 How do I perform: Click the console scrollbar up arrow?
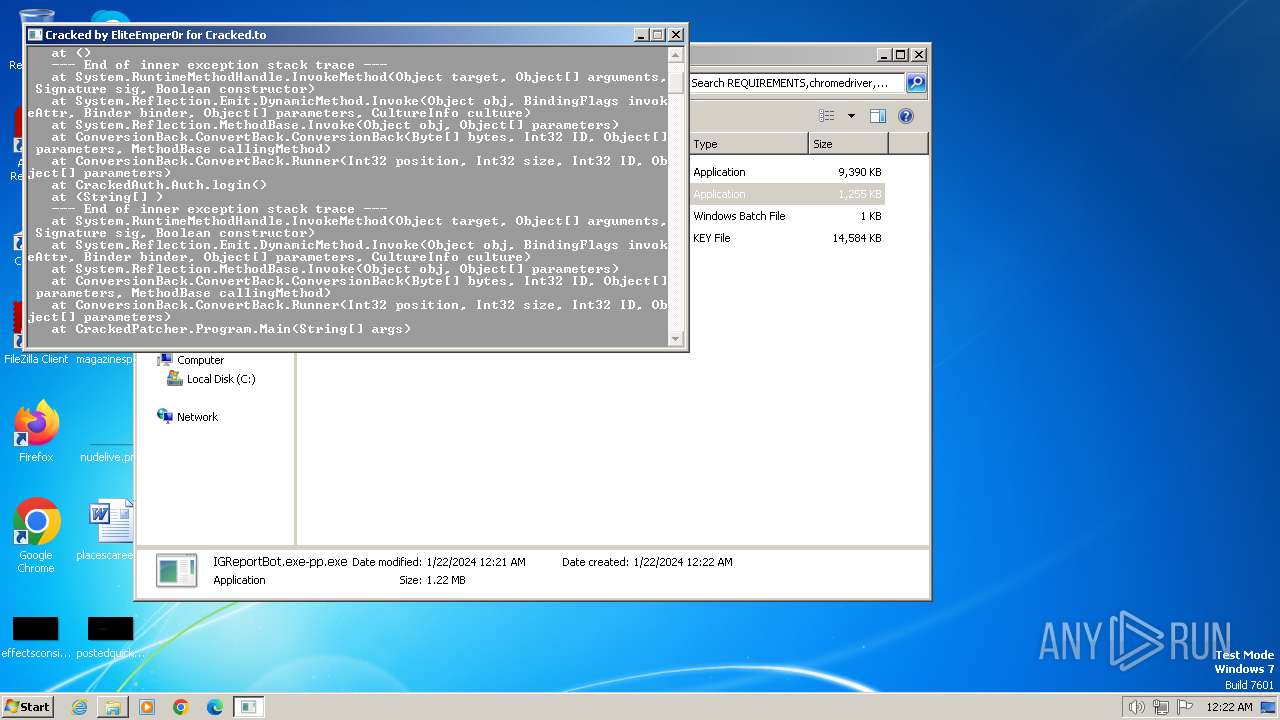tap(677, 55)
